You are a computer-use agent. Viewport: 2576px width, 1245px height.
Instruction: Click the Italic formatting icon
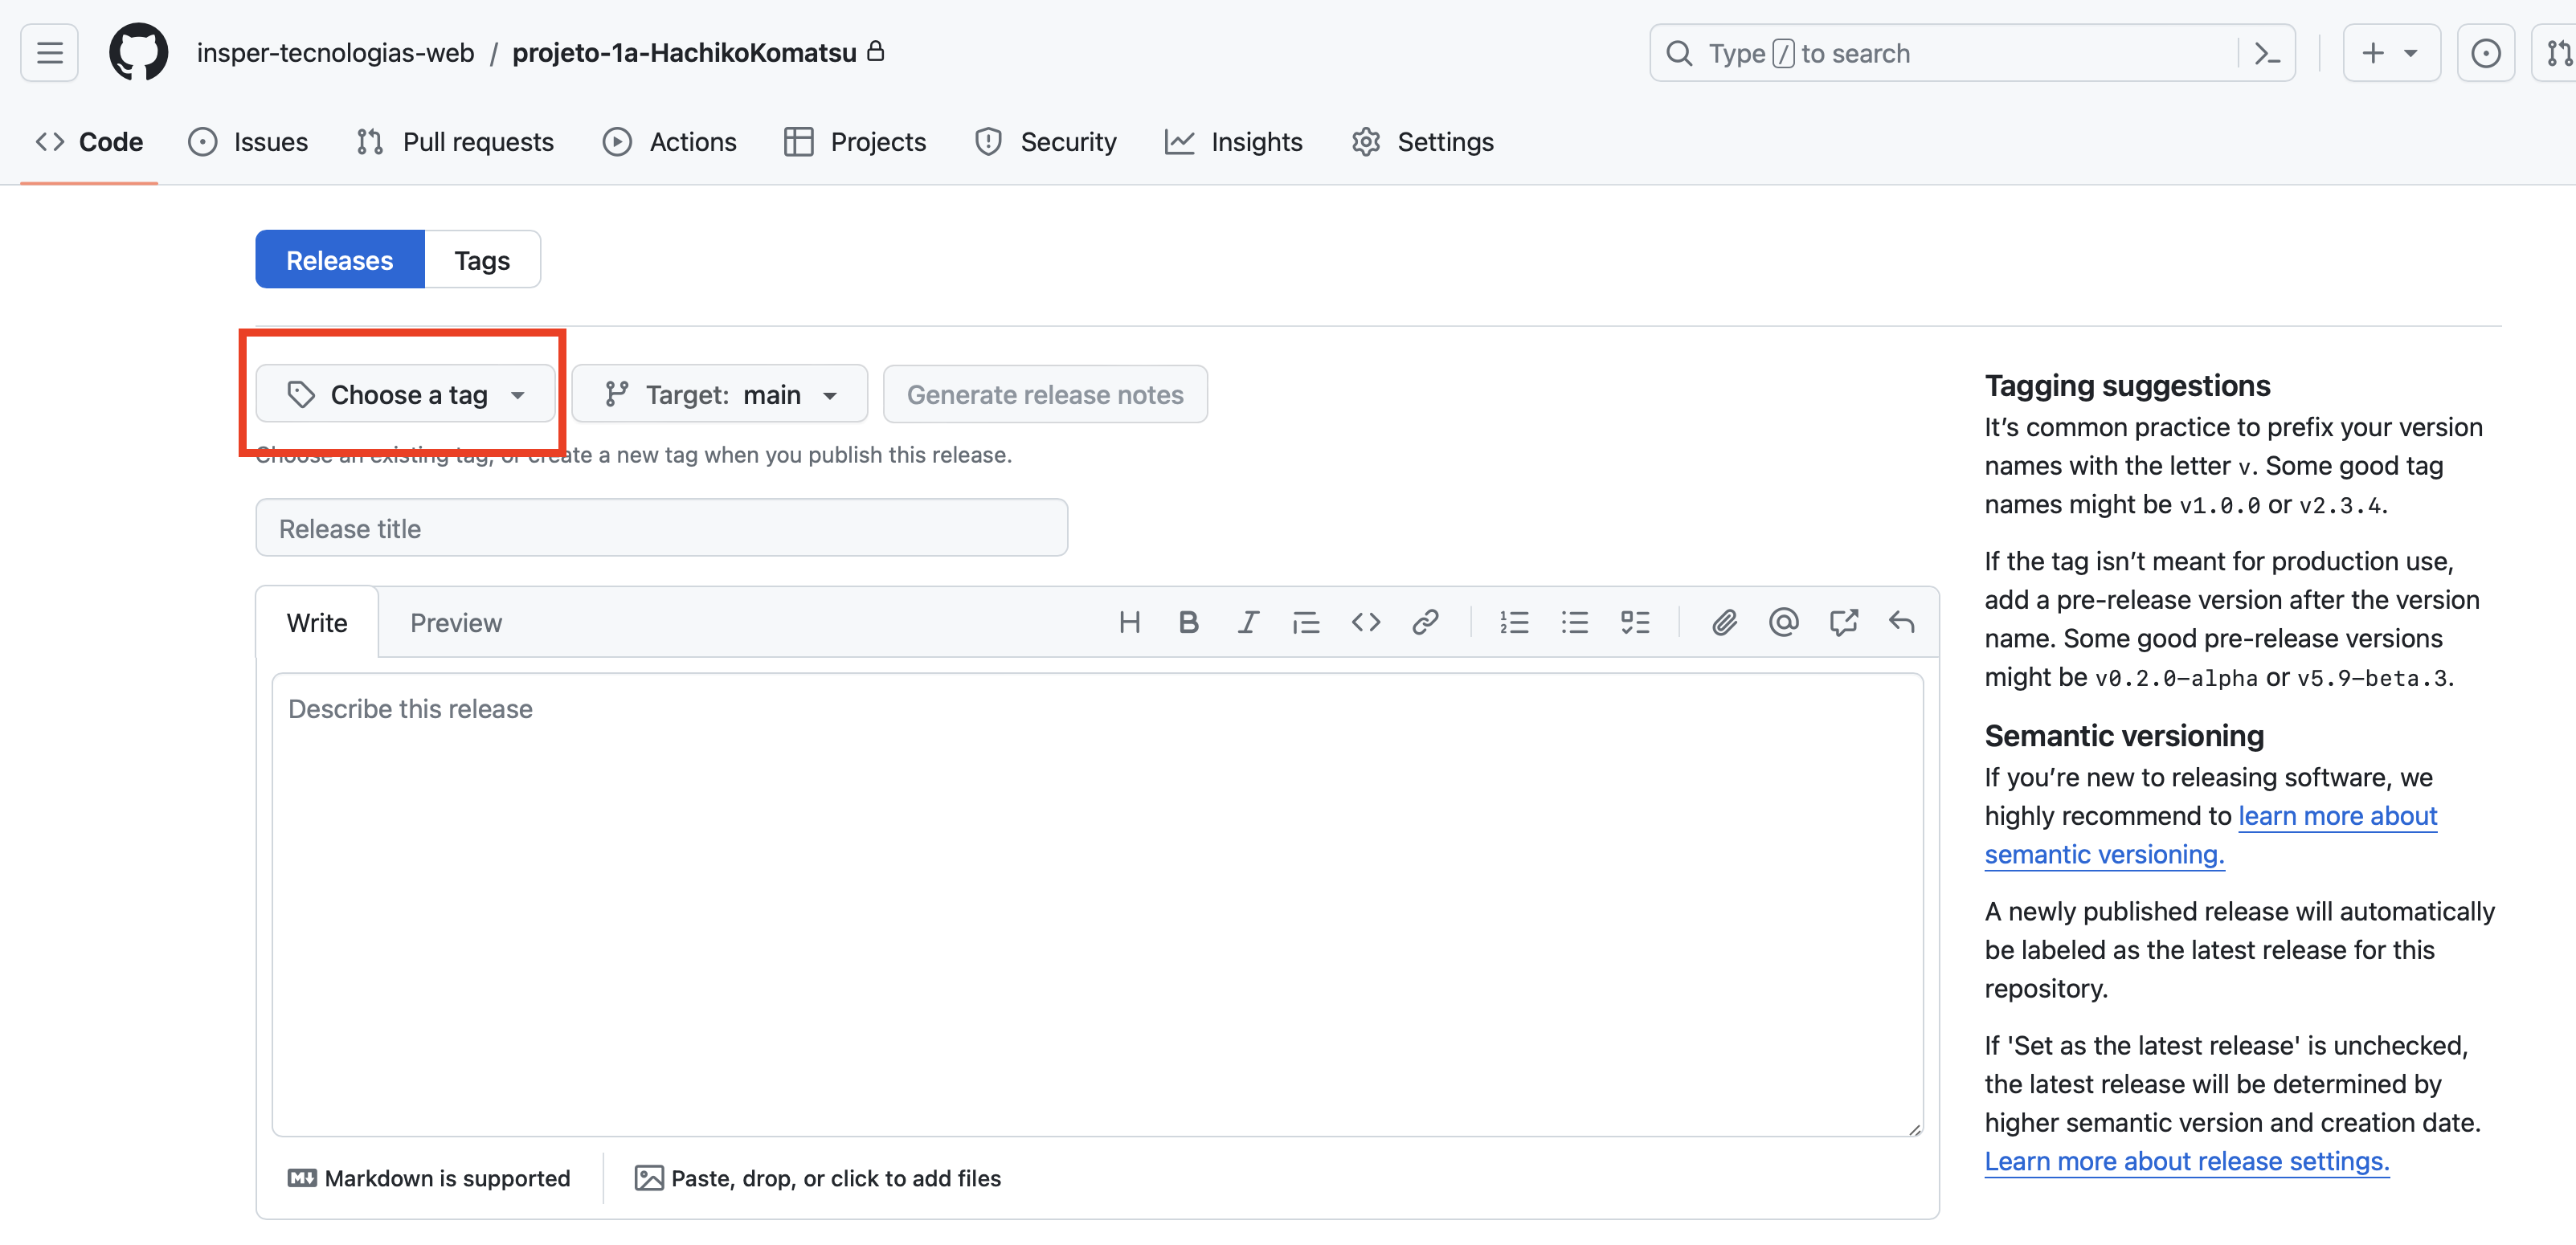(x=1247, y=622)
